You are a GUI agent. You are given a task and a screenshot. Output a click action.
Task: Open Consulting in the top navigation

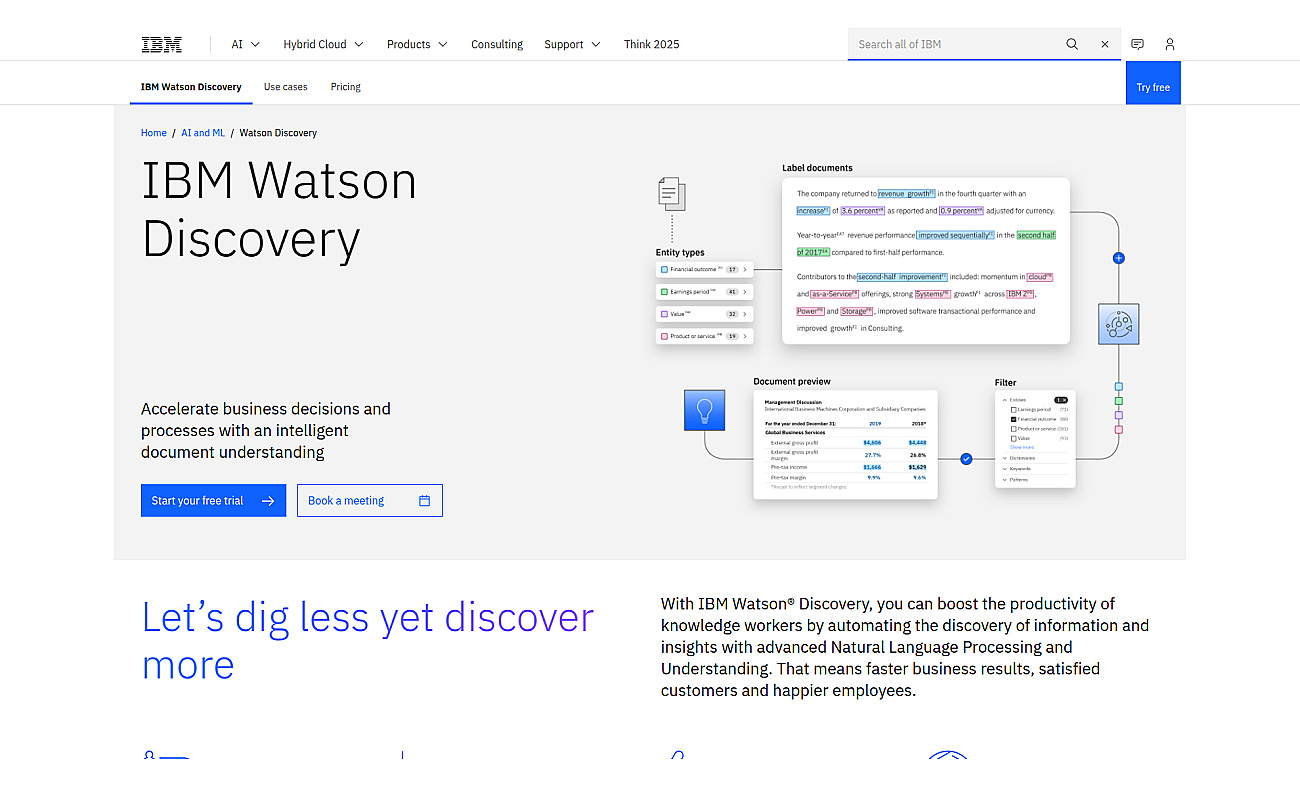pos(497,44)
